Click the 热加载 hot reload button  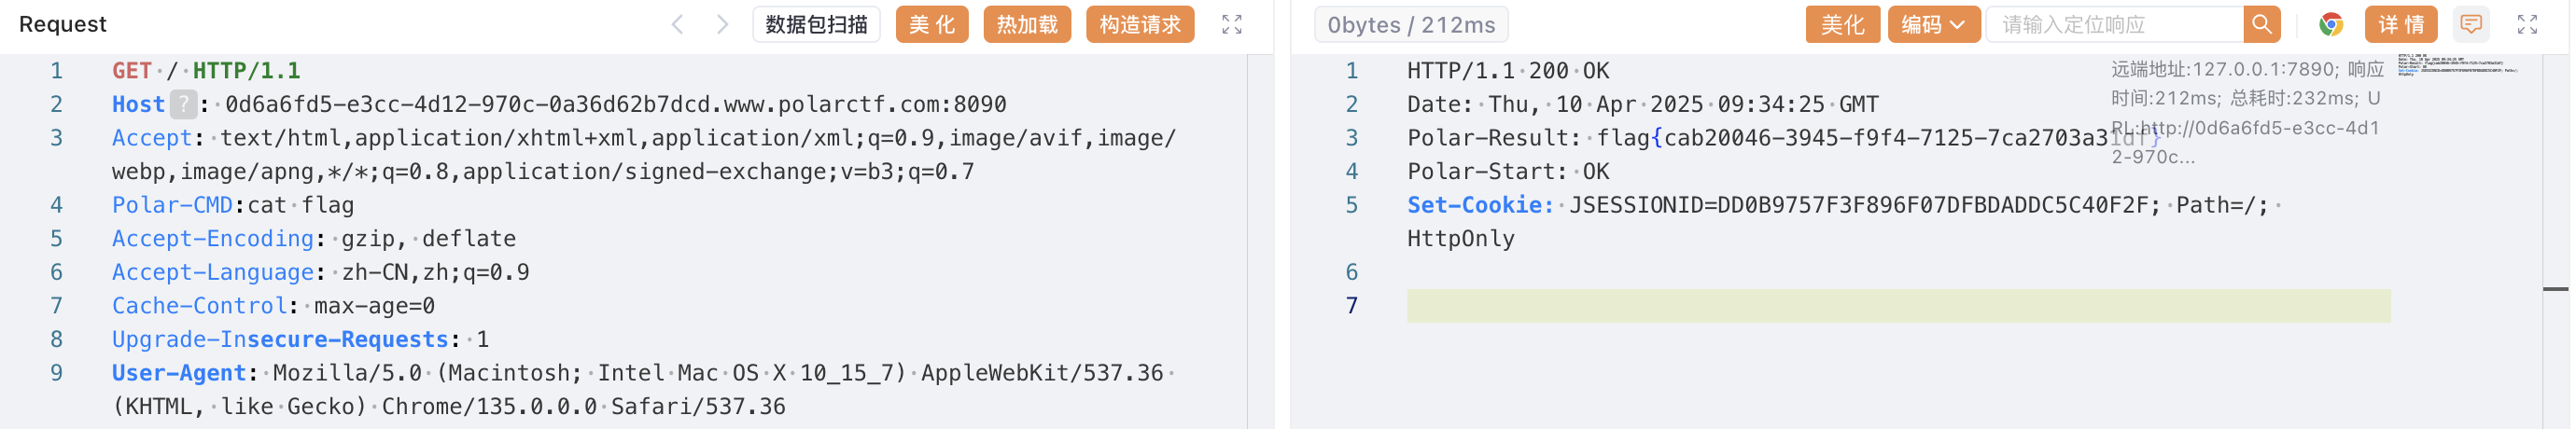click(x=1027, y=24)
